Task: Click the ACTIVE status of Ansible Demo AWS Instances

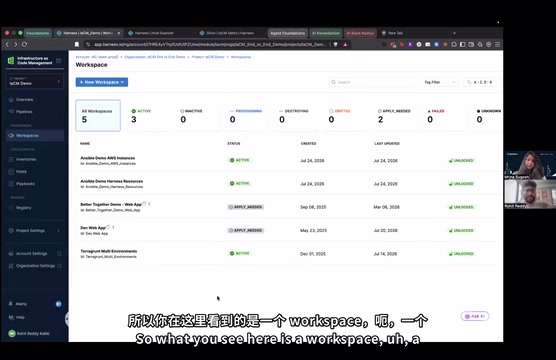Action: [x=240, y=160]
